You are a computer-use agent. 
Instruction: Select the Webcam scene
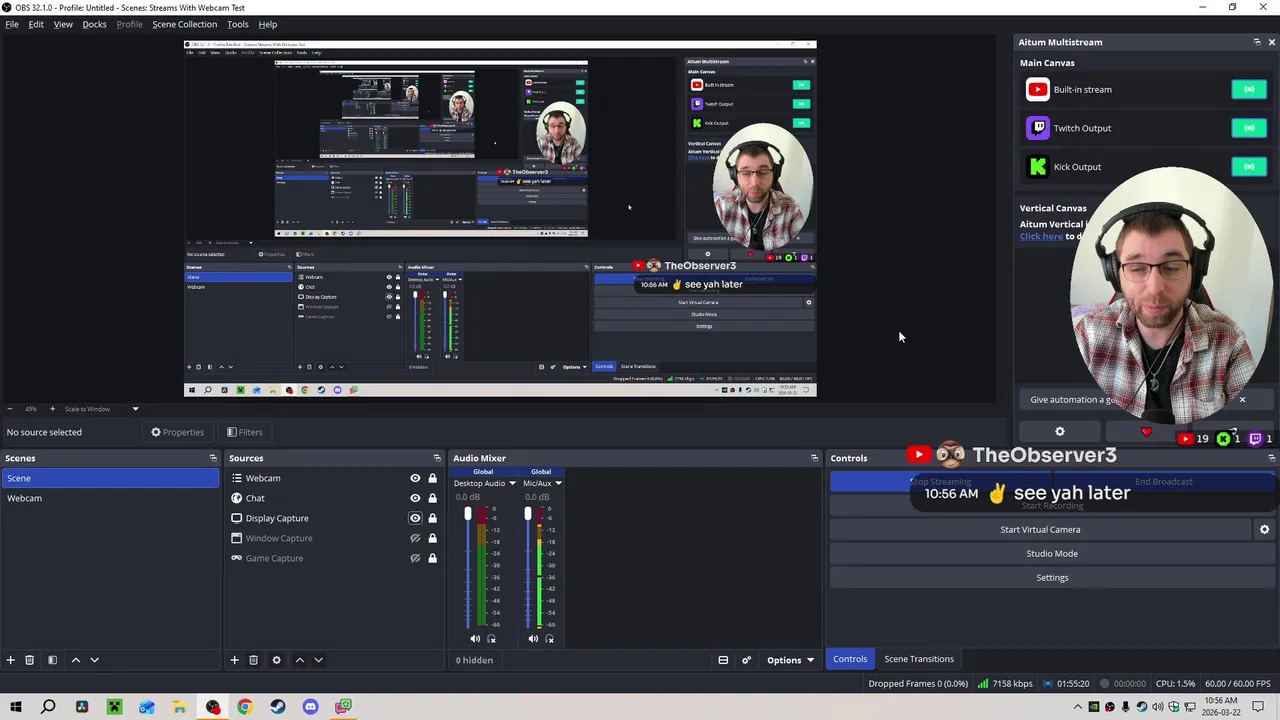click(110, 498)
